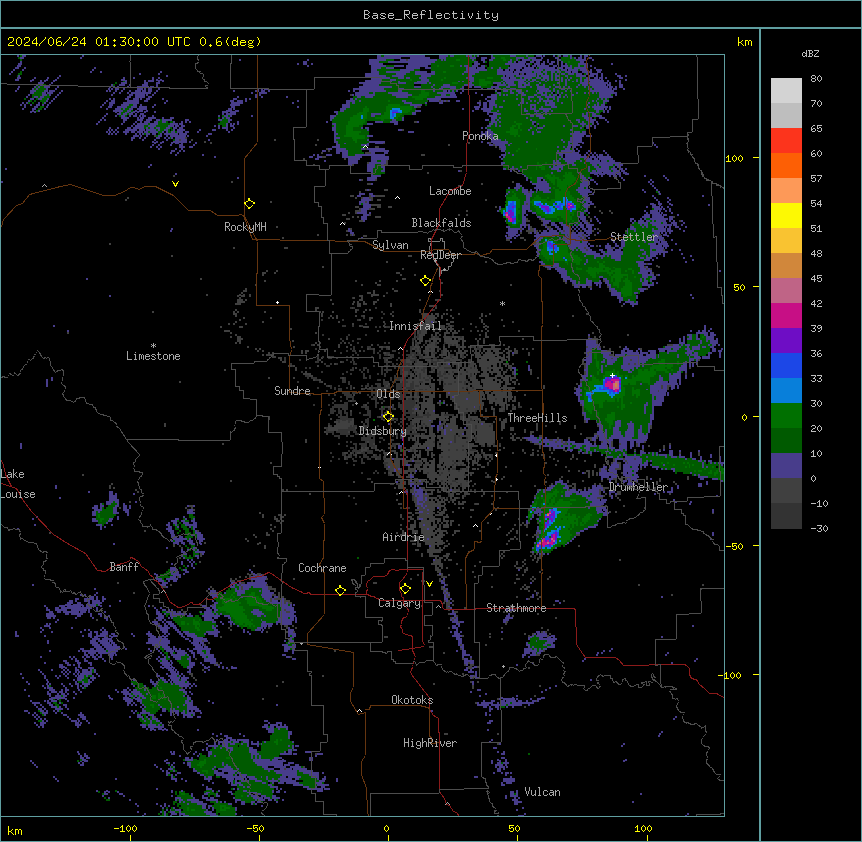The height and width of the screenshot is (842, 862).
Task: Click the Okotoks city label
Action: 412,700
